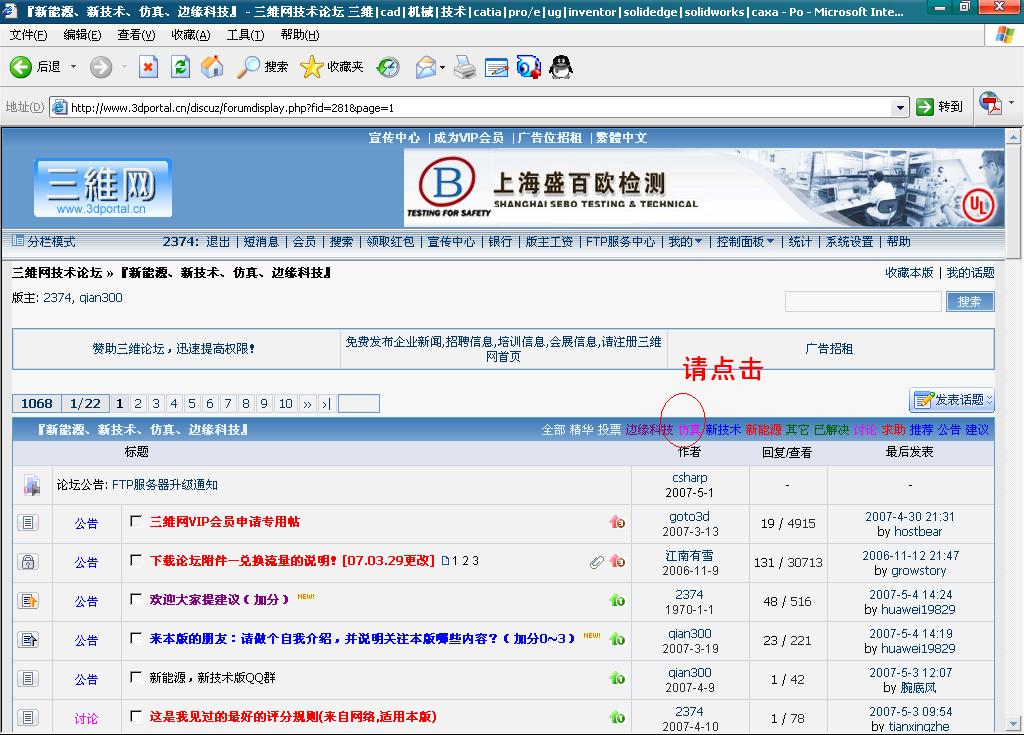
Task: Open 收藏本版 link
Action: coord(909,272)
